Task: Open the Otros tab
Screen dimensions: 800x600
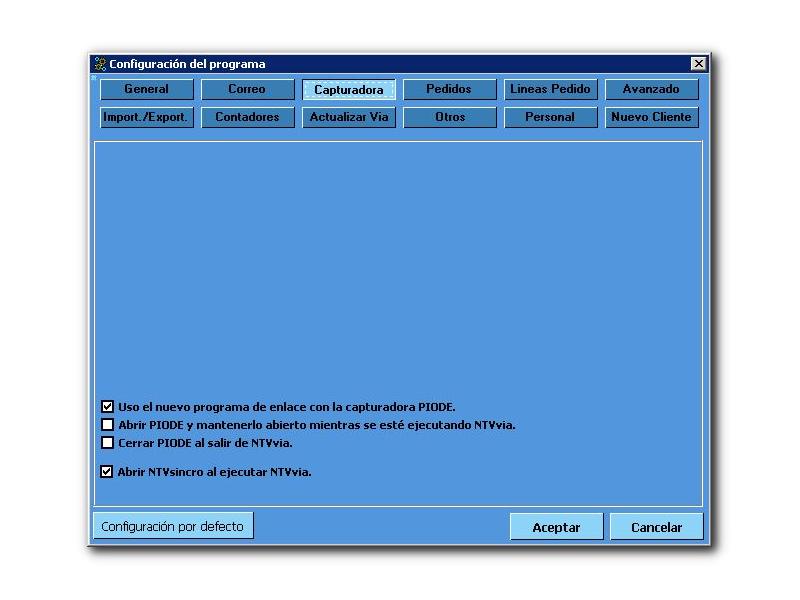Action: [x=449, y=117]
